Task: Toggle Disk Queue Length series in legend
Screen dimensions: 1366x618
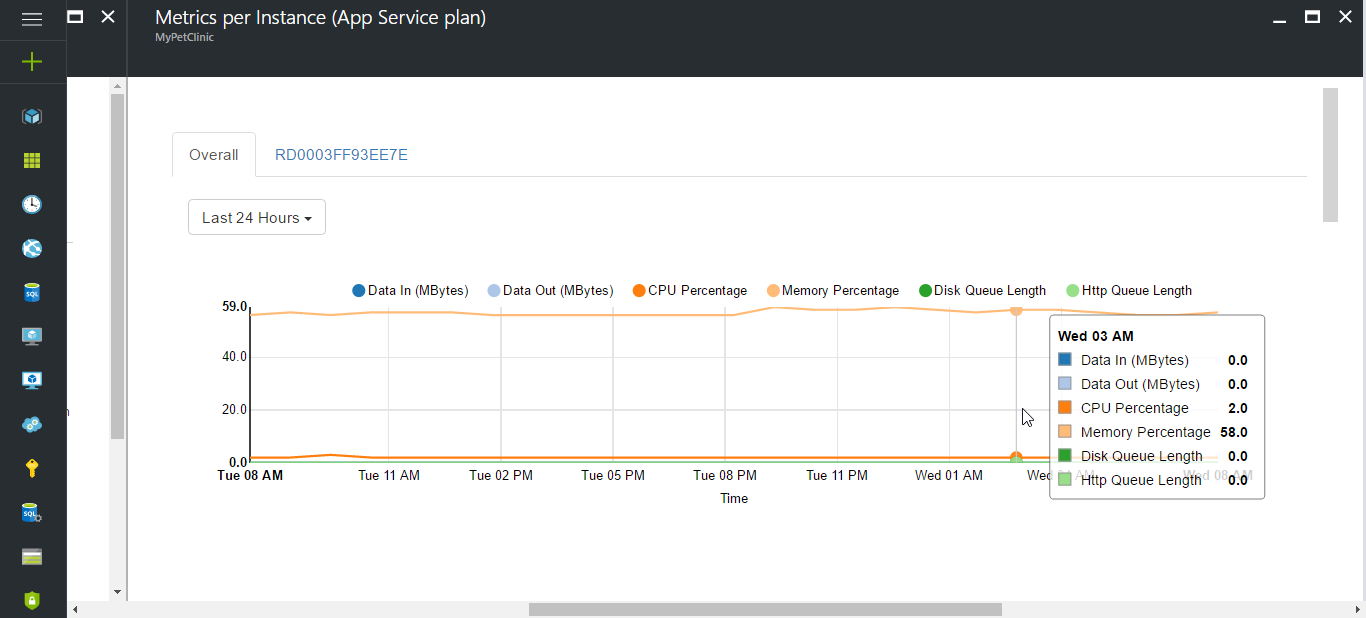Action: coord(982,291)
